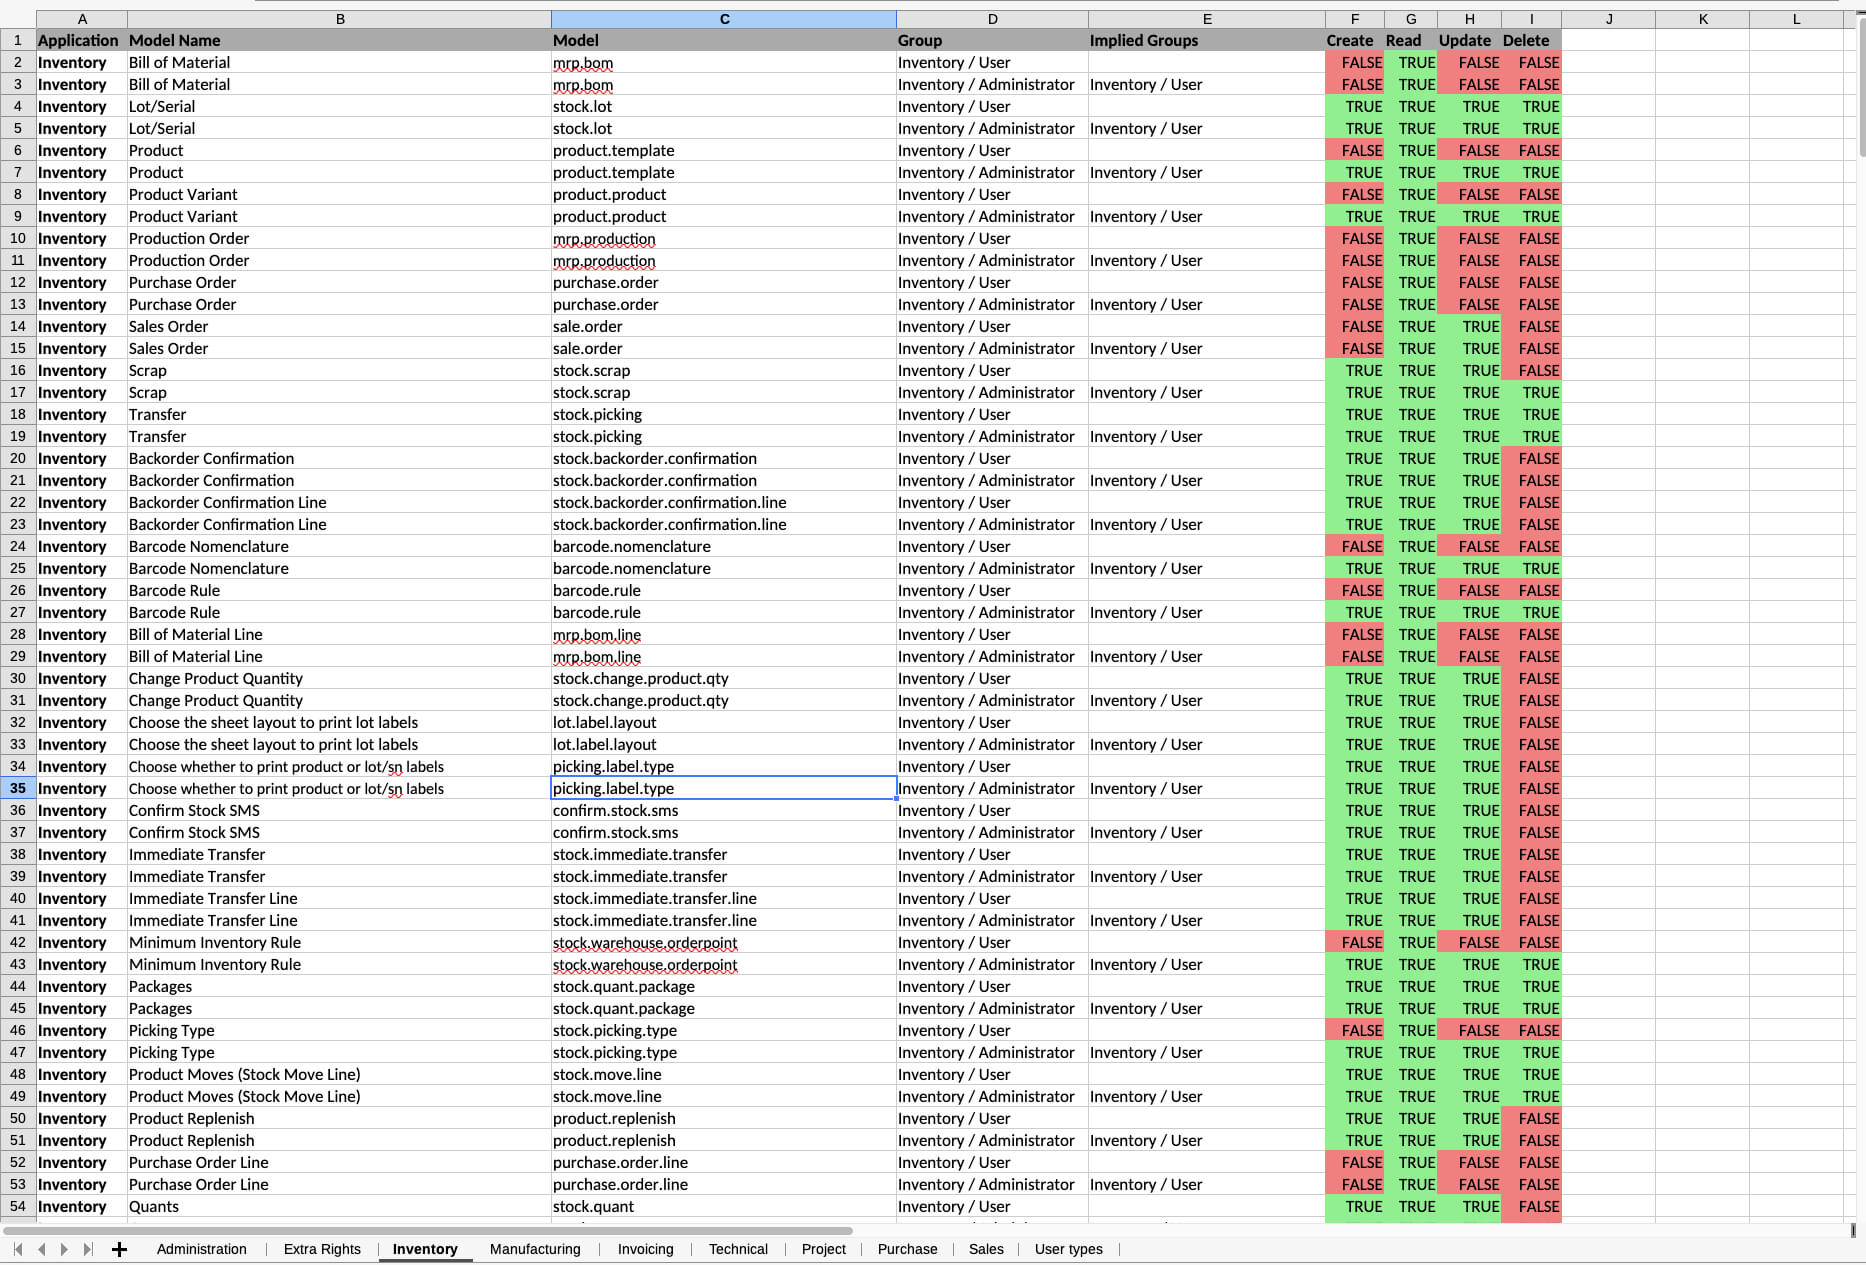Viewport: 1866px width, 1265px height.
Task: Add a new sheet with the plus icon
Action: pos(120,1249)
